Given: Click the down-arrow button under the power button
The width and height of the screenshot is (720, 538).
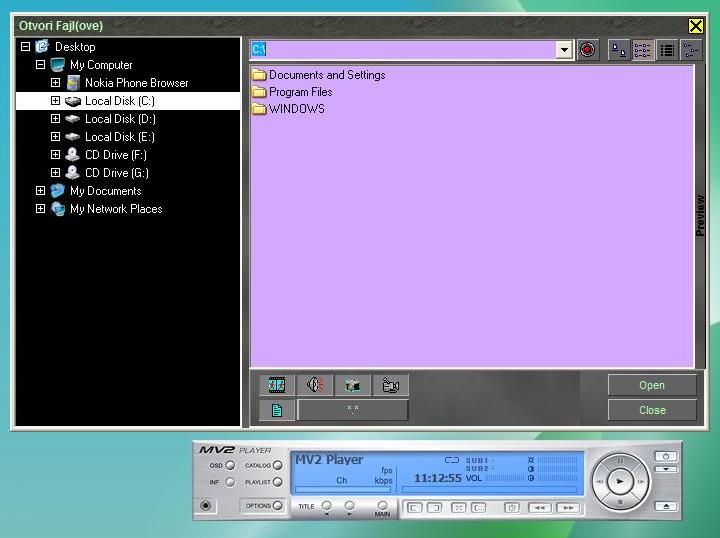Looking at the screenshot, I should click(x=666, y=469).
